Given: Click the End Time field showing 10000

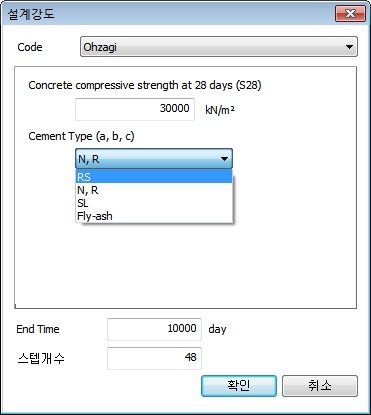Looking at the screenshot, I should tap(154, 329).
